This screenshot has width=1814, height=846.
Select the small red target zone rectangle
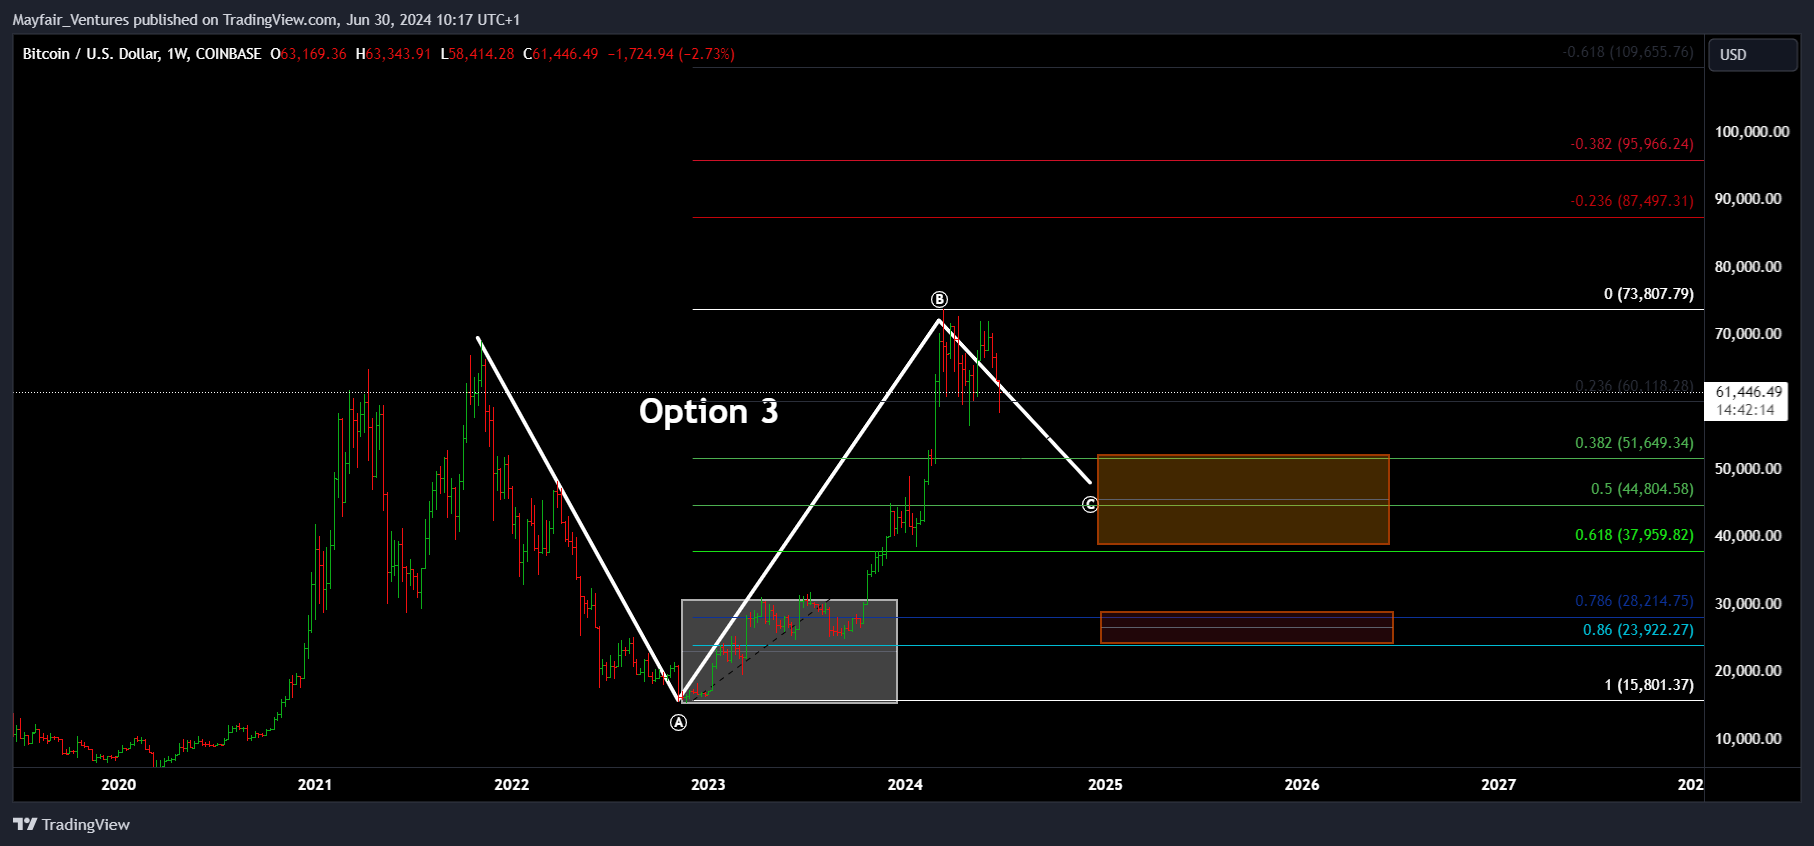1246,628
